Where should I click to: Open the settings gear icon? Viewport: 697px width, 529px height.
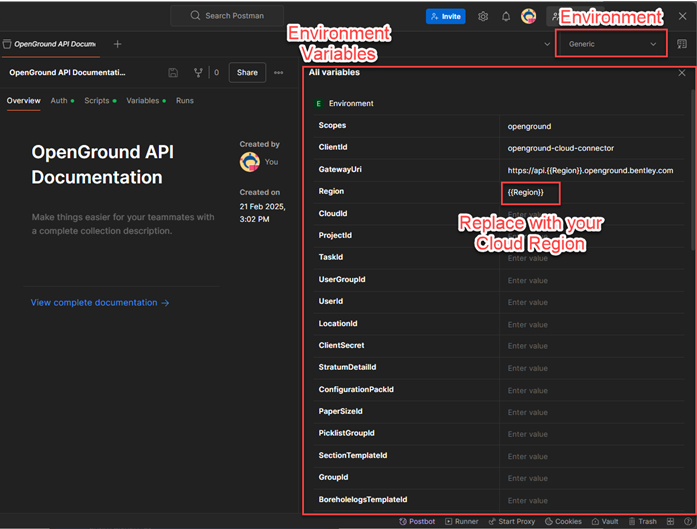(483, 16)
